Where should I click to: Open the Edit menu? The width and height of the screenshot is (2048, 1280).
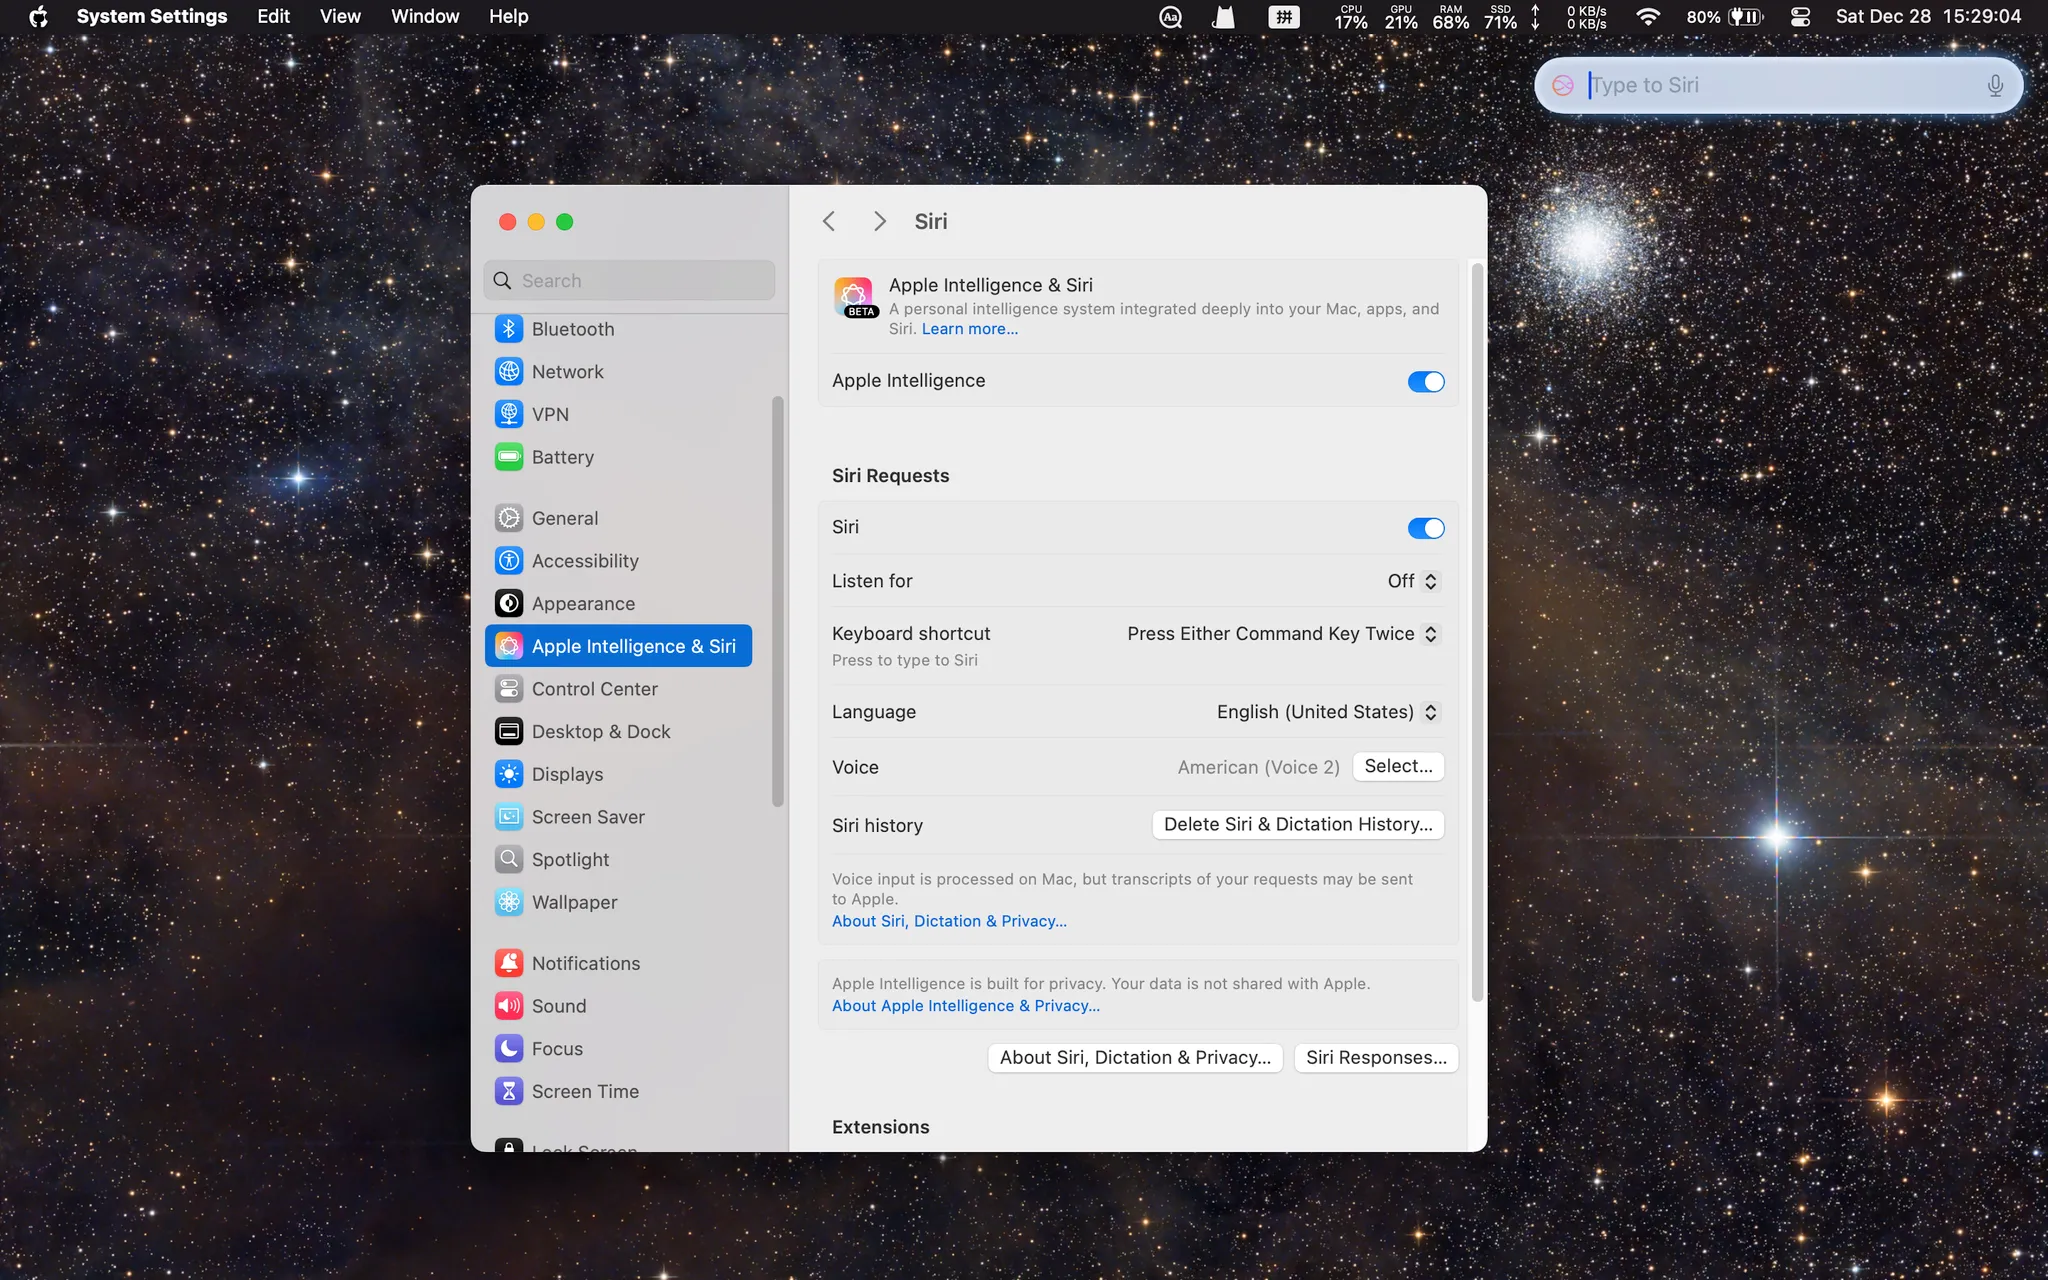coord(273,17)
